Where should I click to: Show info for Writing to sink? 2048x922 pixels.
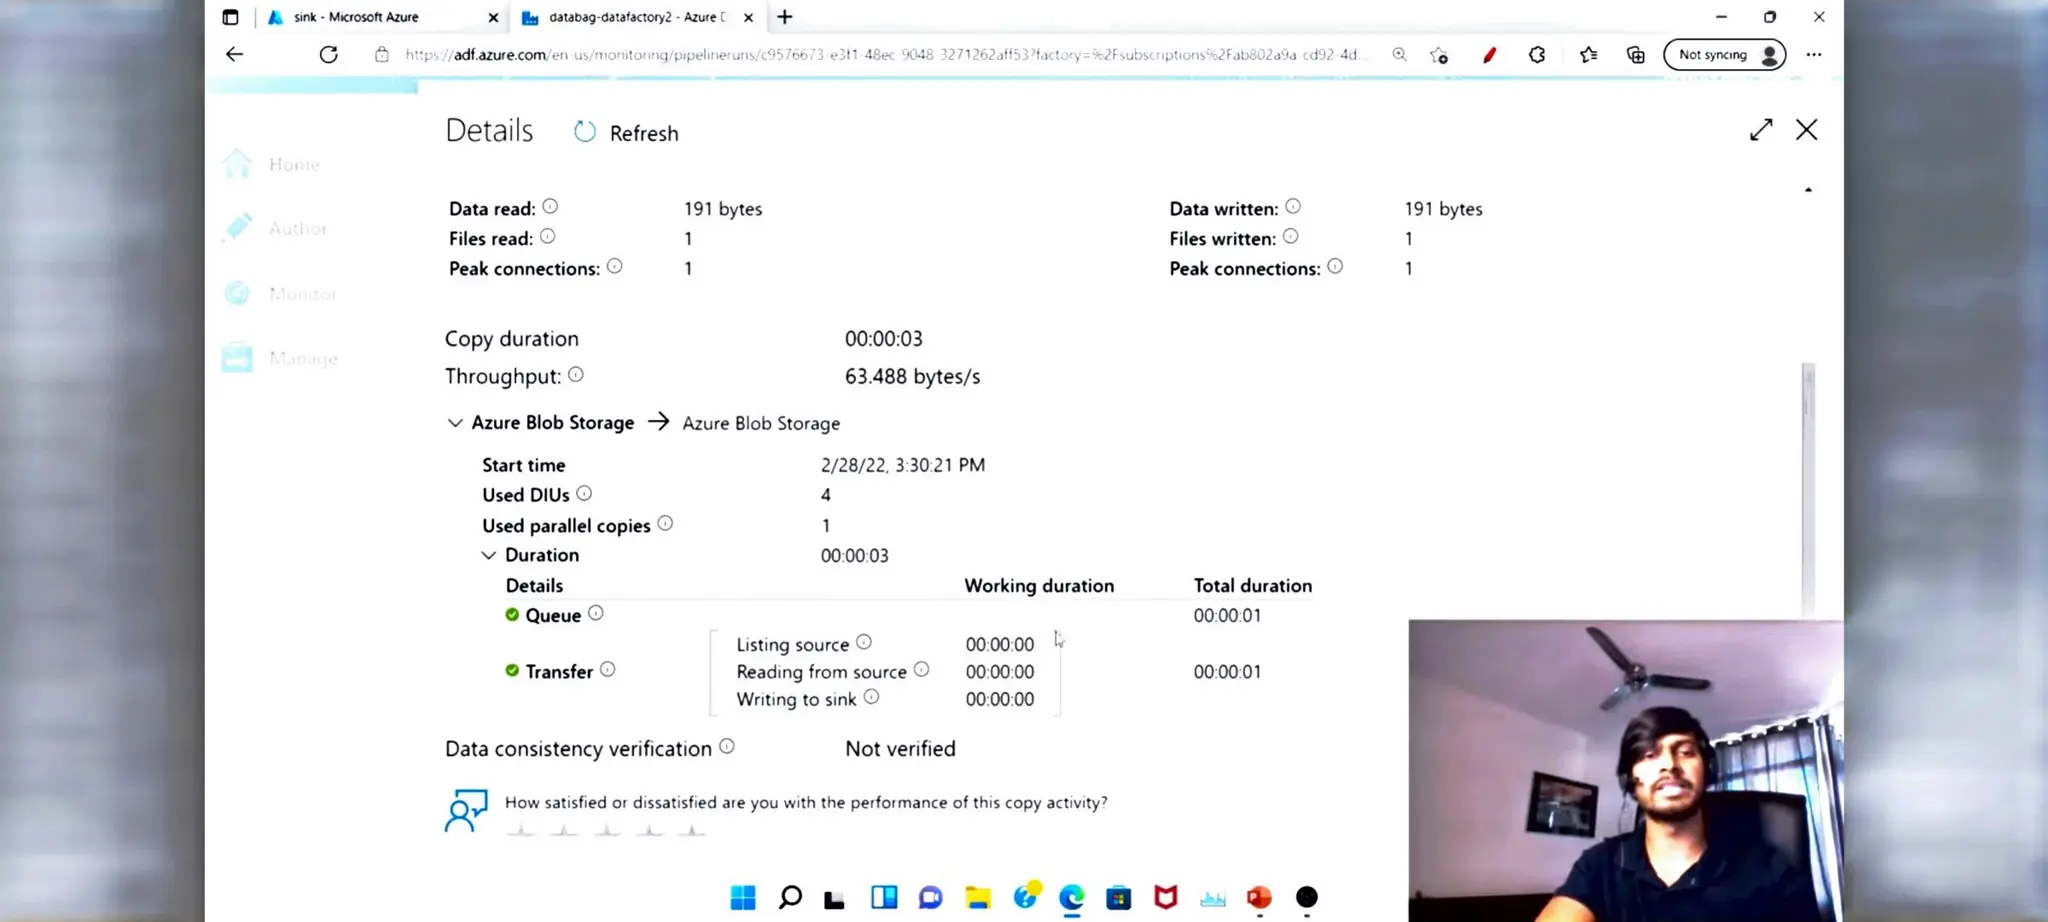coord(871,697)
